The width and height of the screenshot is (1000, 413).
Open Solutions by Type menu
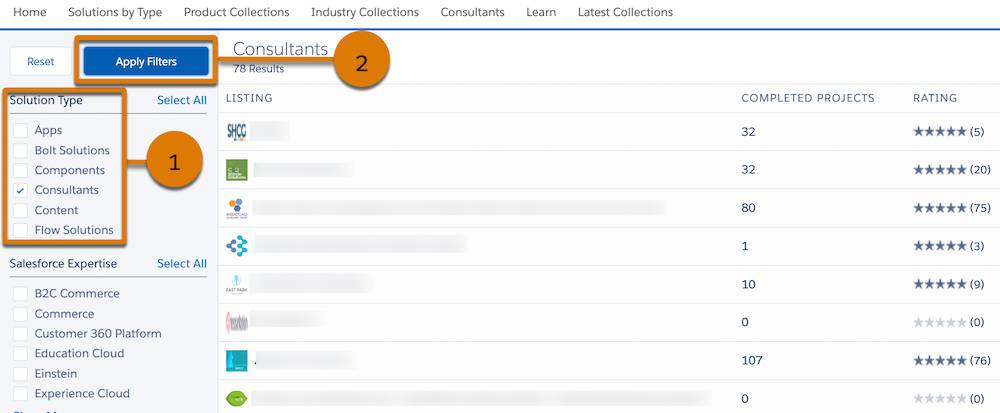115,12
